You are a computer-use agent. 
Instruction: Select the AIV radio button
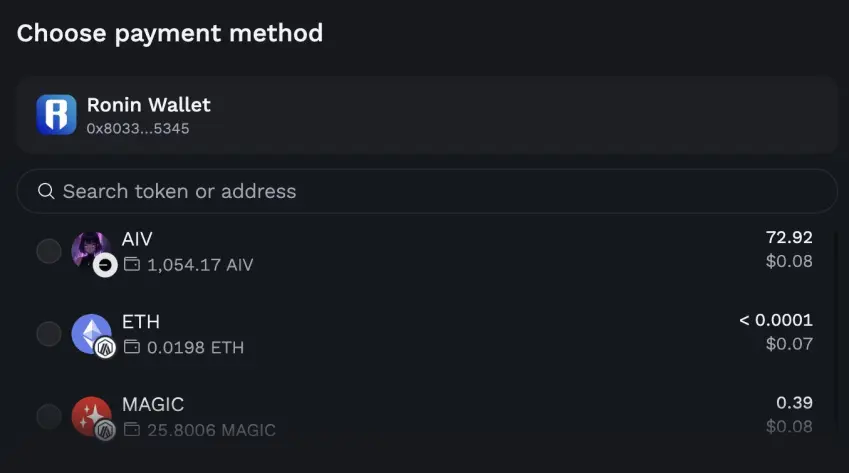[49, 251]
